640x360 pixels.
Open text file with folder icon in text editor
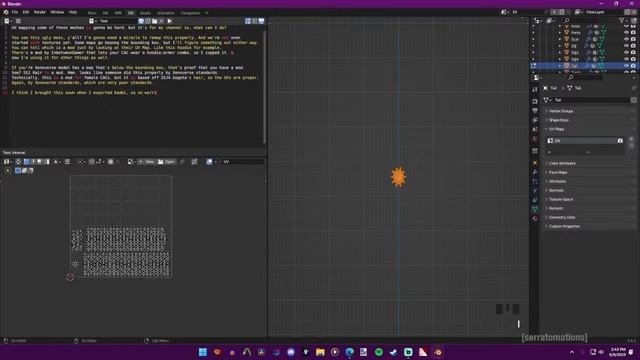[x=154, y=21]
